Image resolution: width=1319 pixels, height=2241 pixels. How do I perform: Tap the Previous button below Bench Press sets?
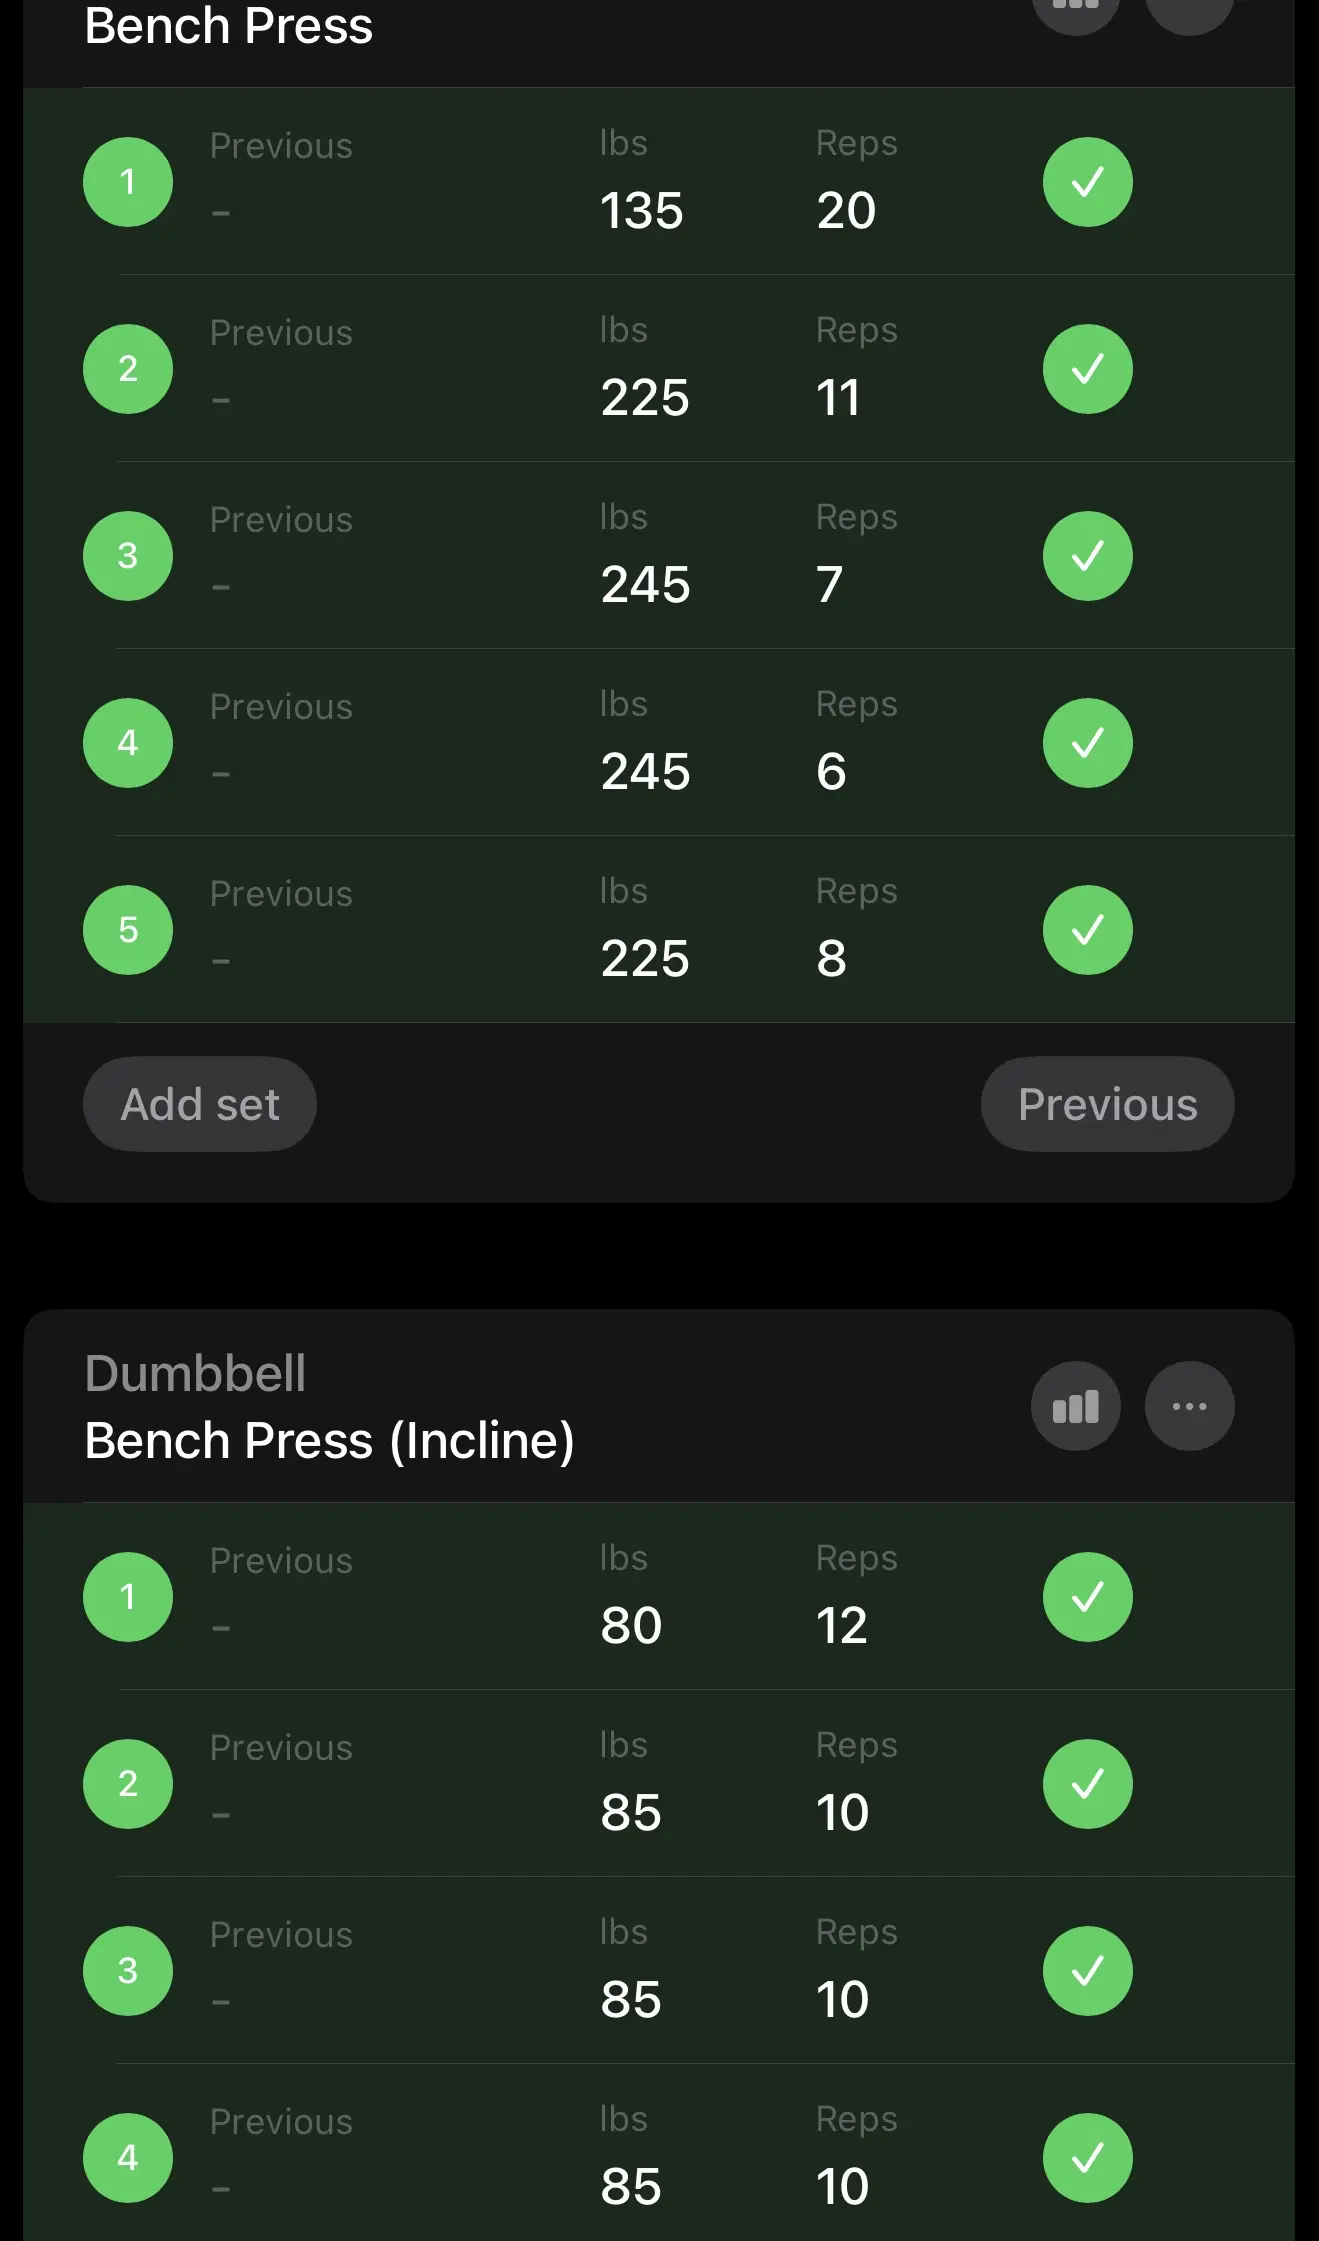coord(1107,1104)
